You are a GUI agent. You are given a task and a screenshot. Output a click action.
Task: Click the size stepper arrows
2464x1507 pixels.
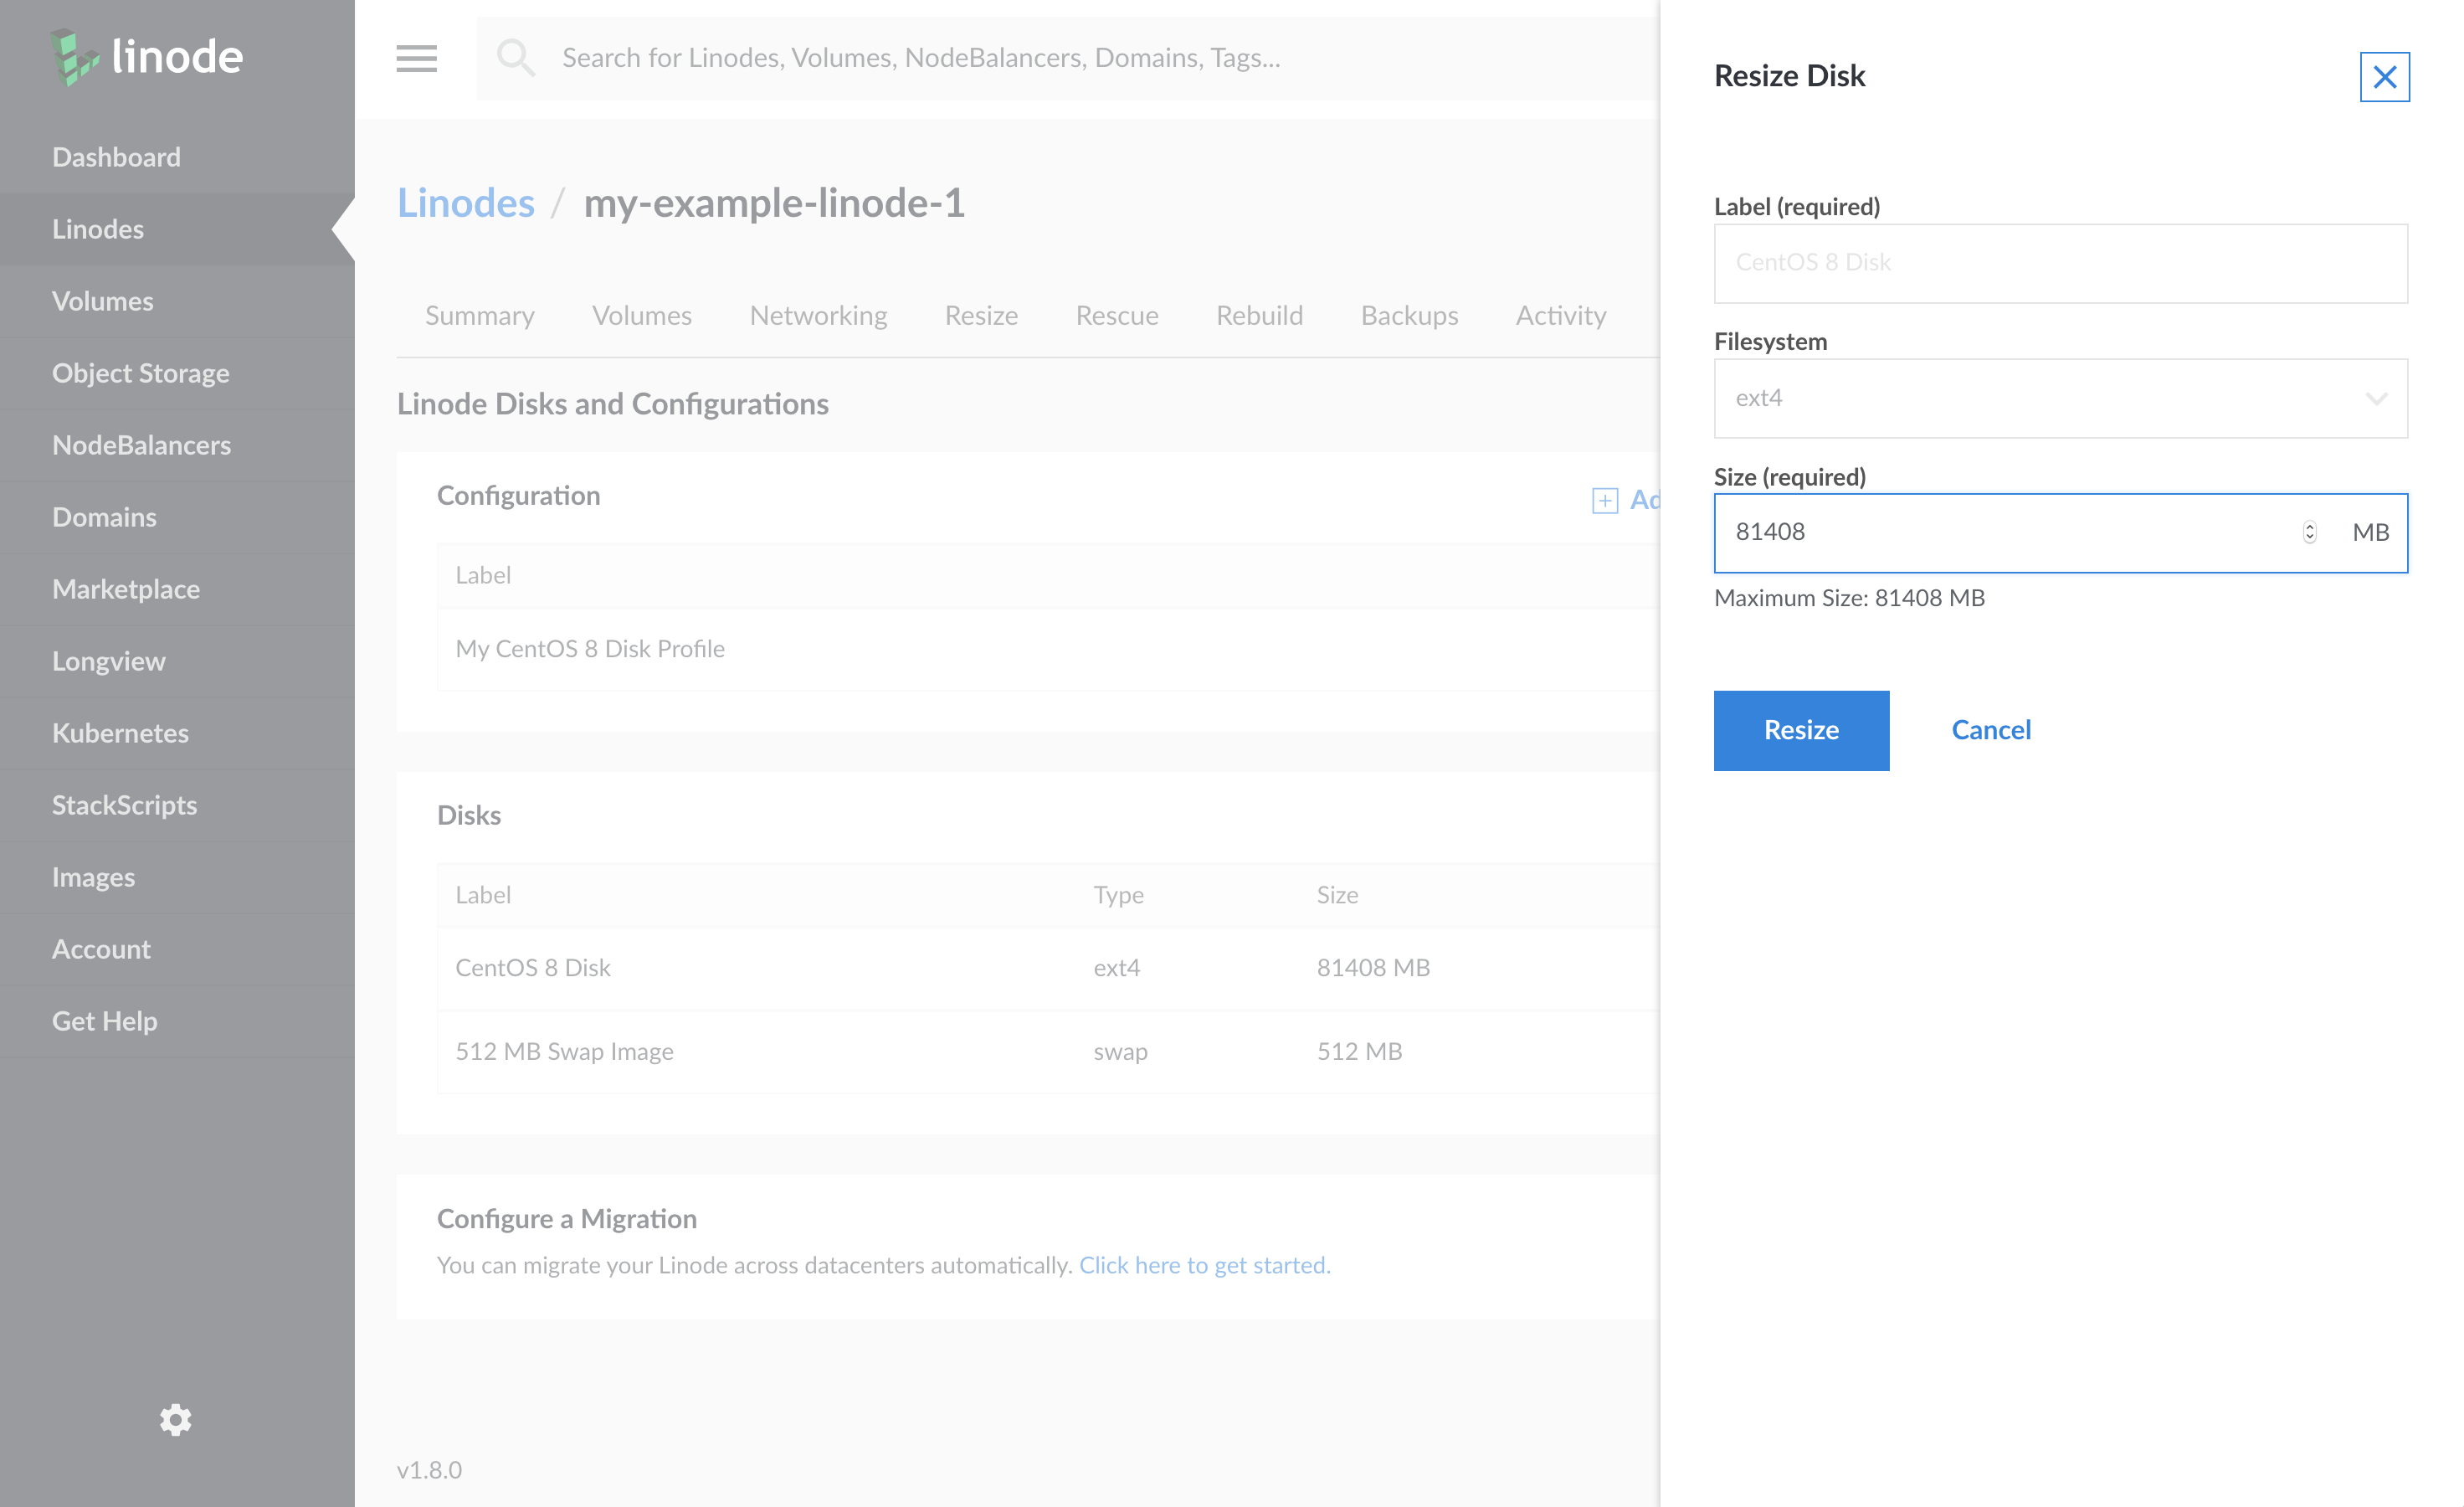pyautogui.click(x=2309, y=532)
